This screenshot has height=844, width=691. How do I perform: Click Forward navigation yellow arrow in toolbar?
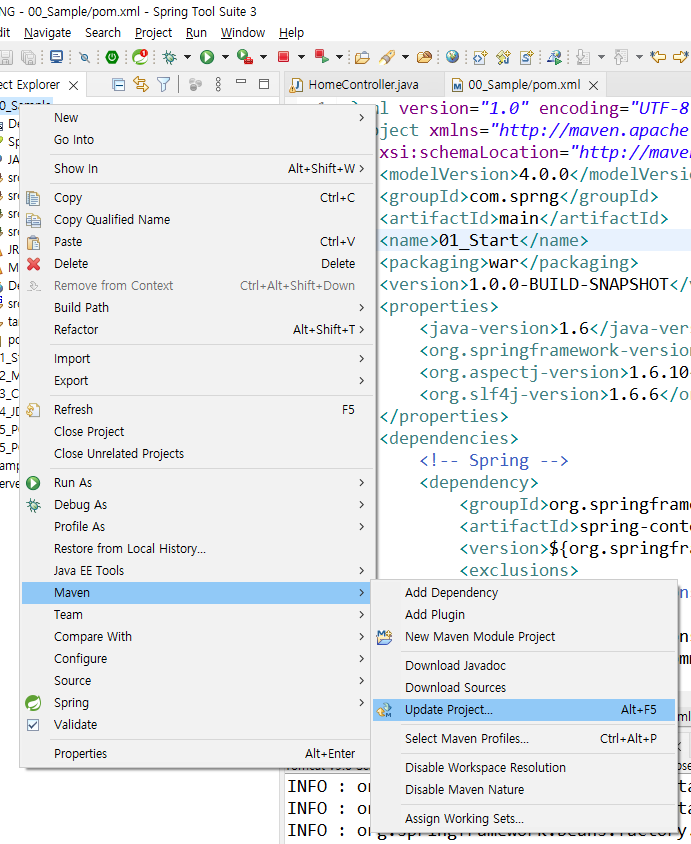(x=681, y=57)
